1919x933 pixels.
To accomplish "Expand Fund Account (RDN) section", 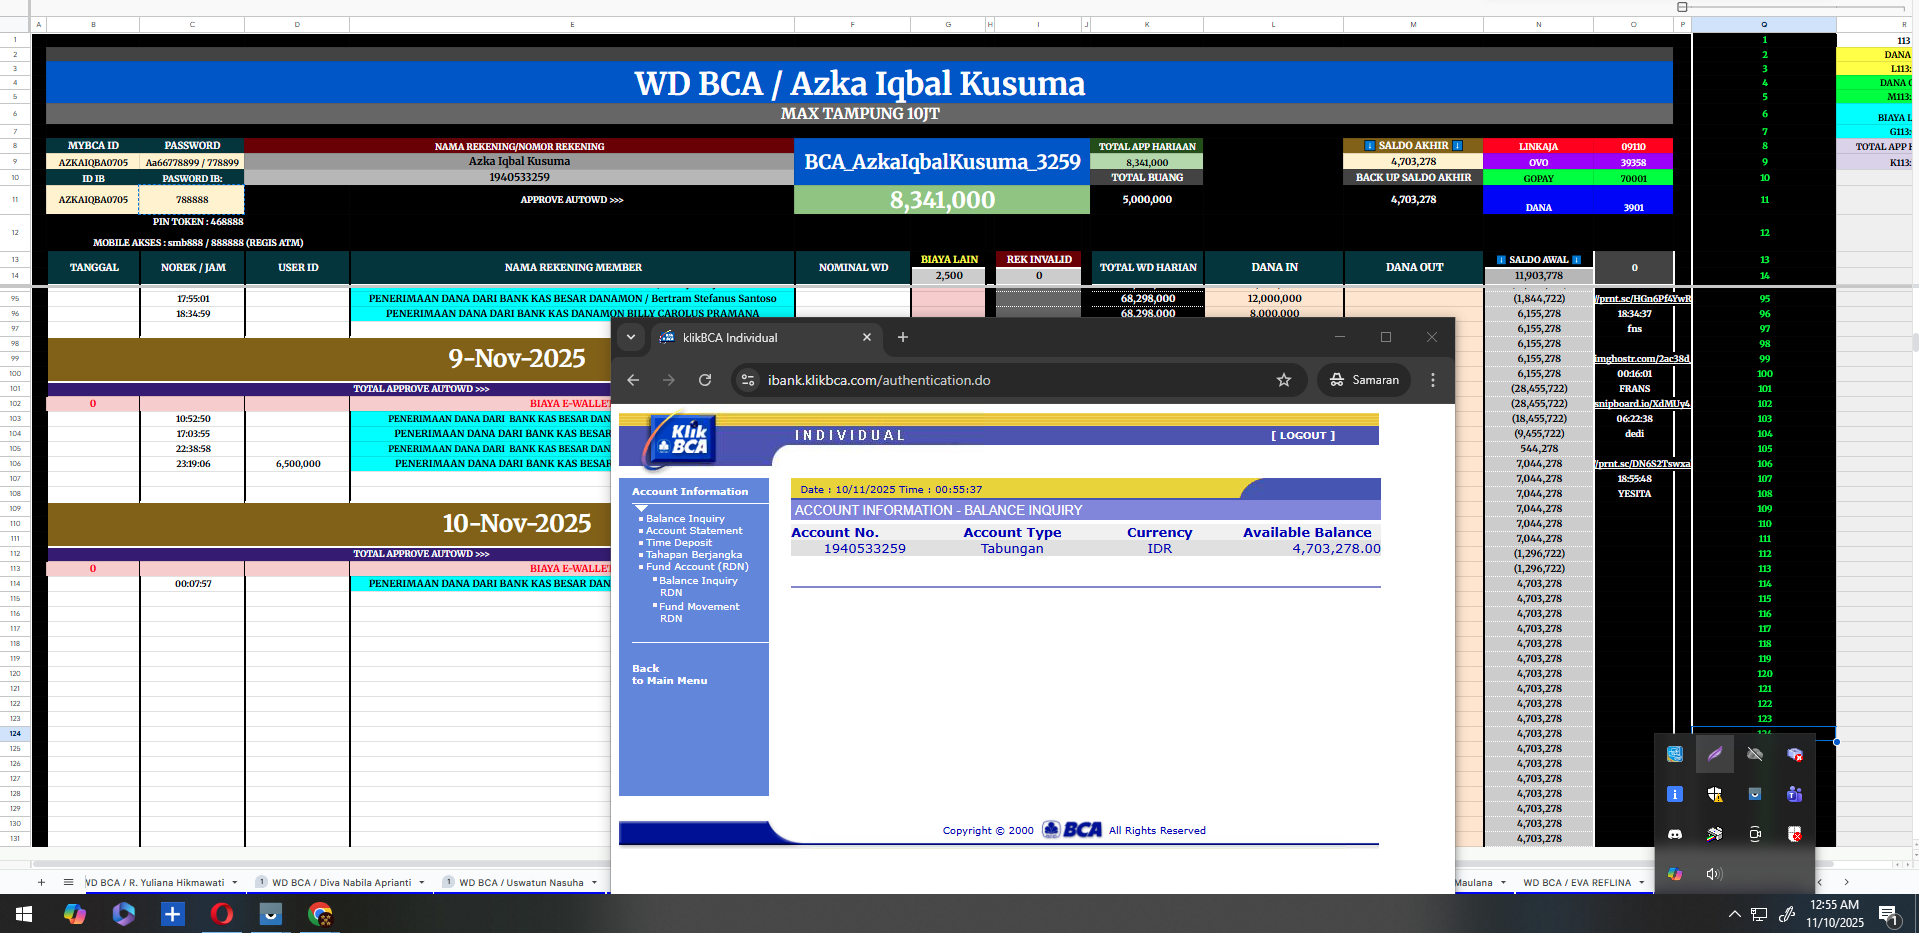I will [x=697, y=566].
